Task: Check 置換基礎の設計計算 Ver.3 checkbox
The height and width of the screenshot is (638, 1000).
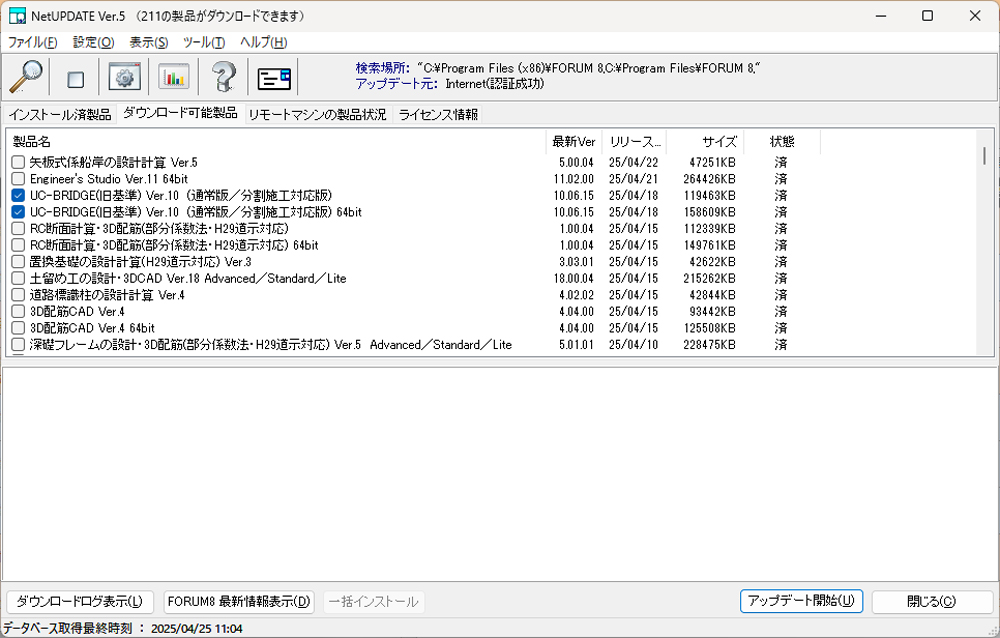Action: [x=18, y=262]
